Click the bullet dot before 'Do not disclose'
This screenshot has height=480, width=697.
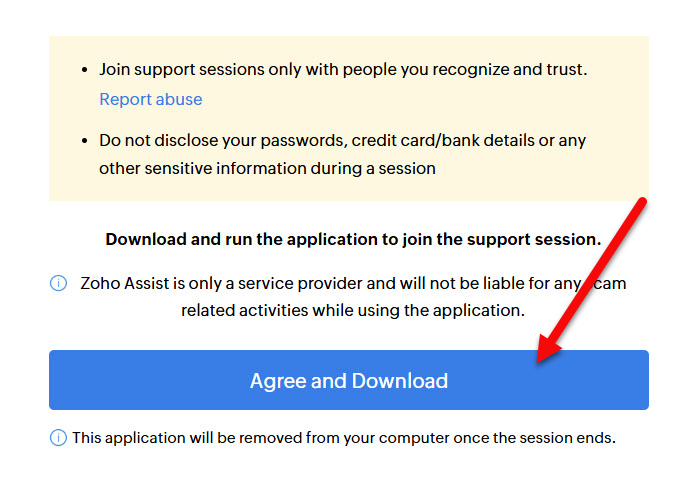coord(84,141)
